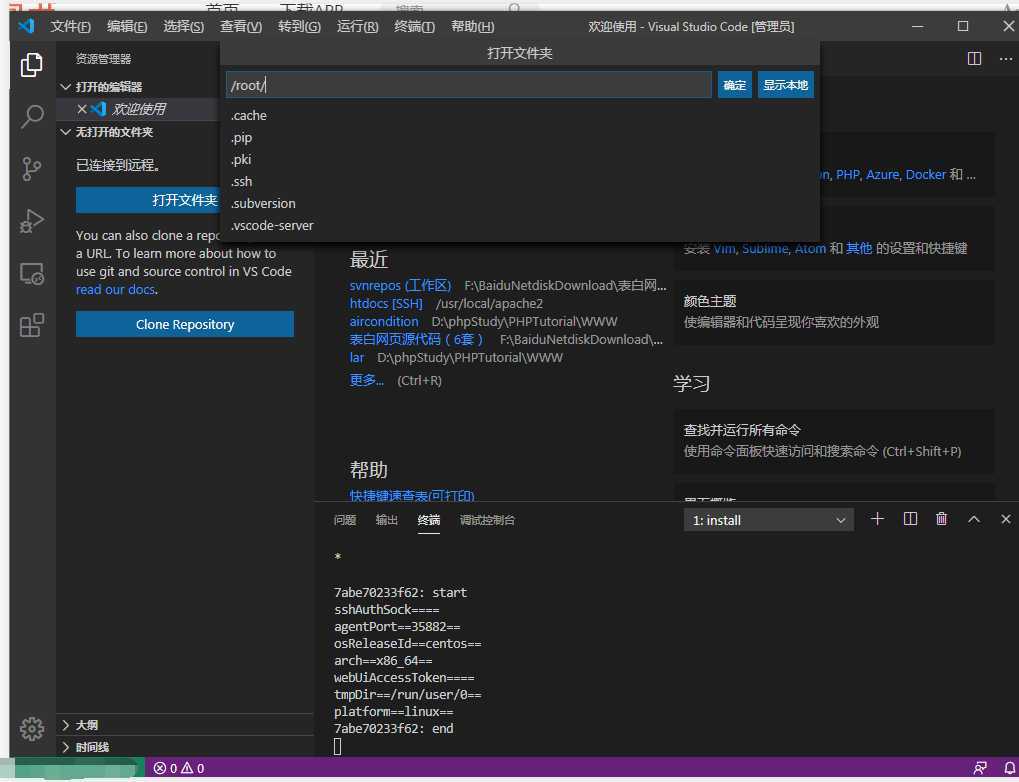
Task: Open the Go menu
Action: coord(299,27)
